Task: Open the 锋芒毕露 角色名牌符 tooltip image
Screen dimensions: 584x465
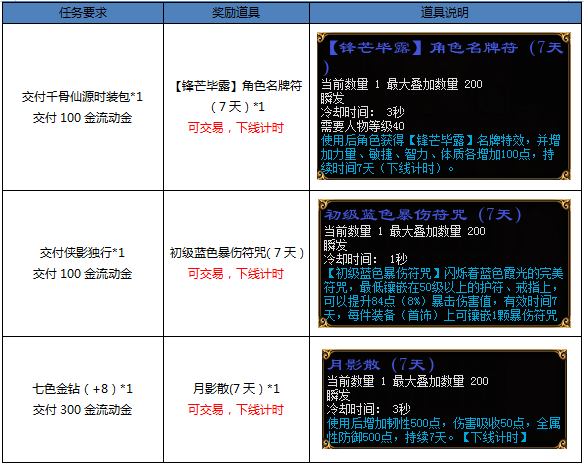Action: pyautogui.click(x=444, y=106)
